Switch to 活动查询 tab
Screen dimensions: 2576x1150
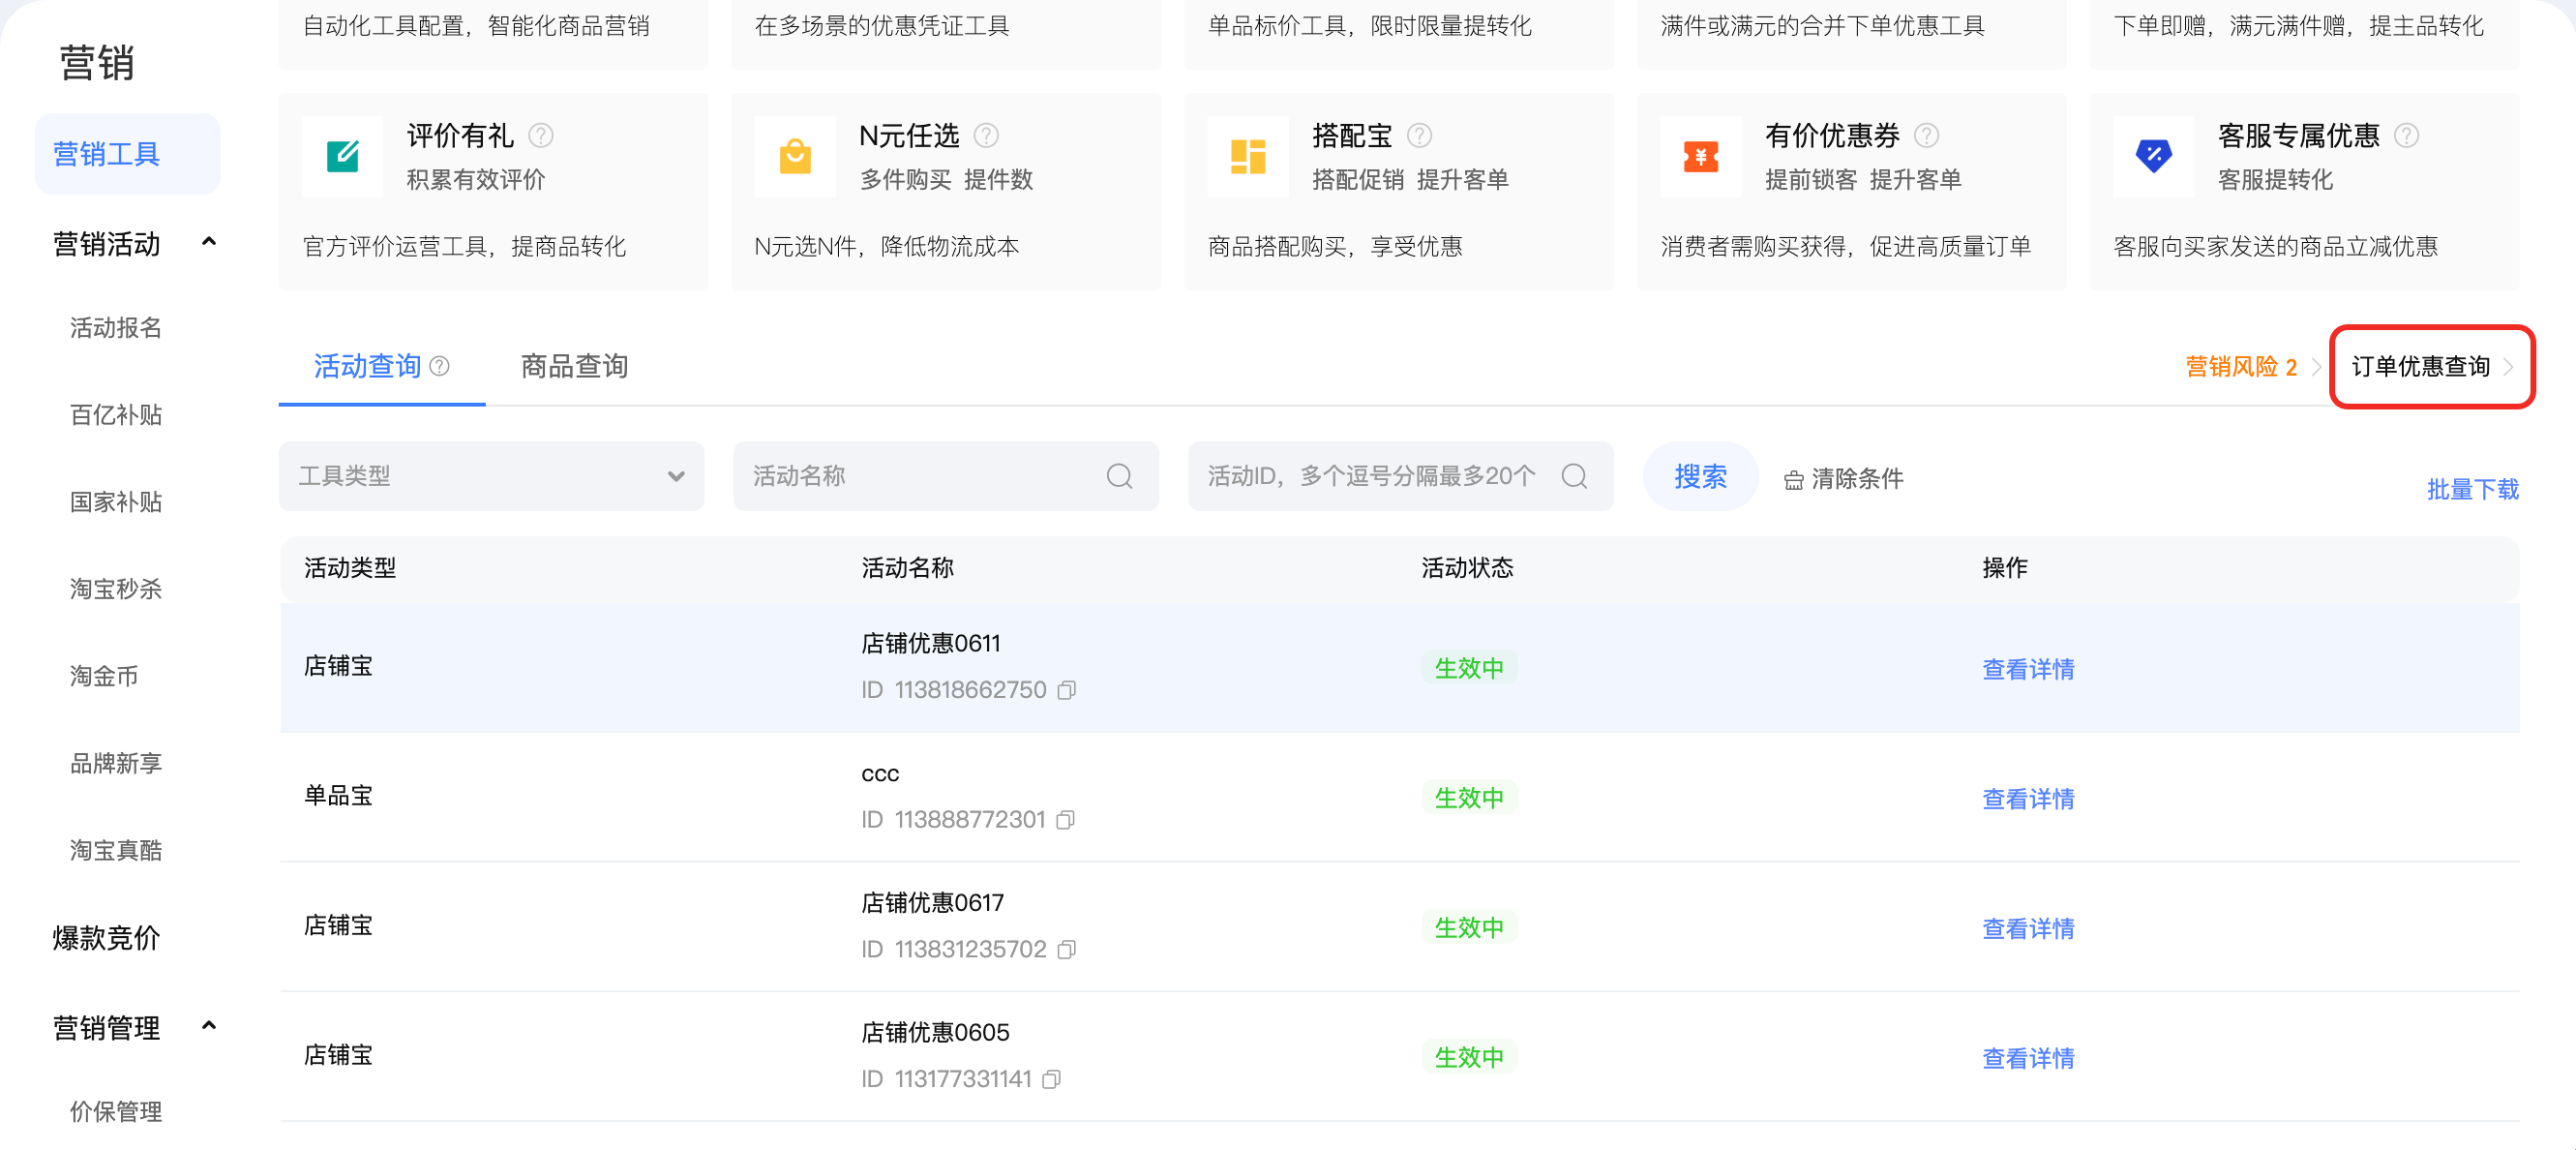click(368, 366)
